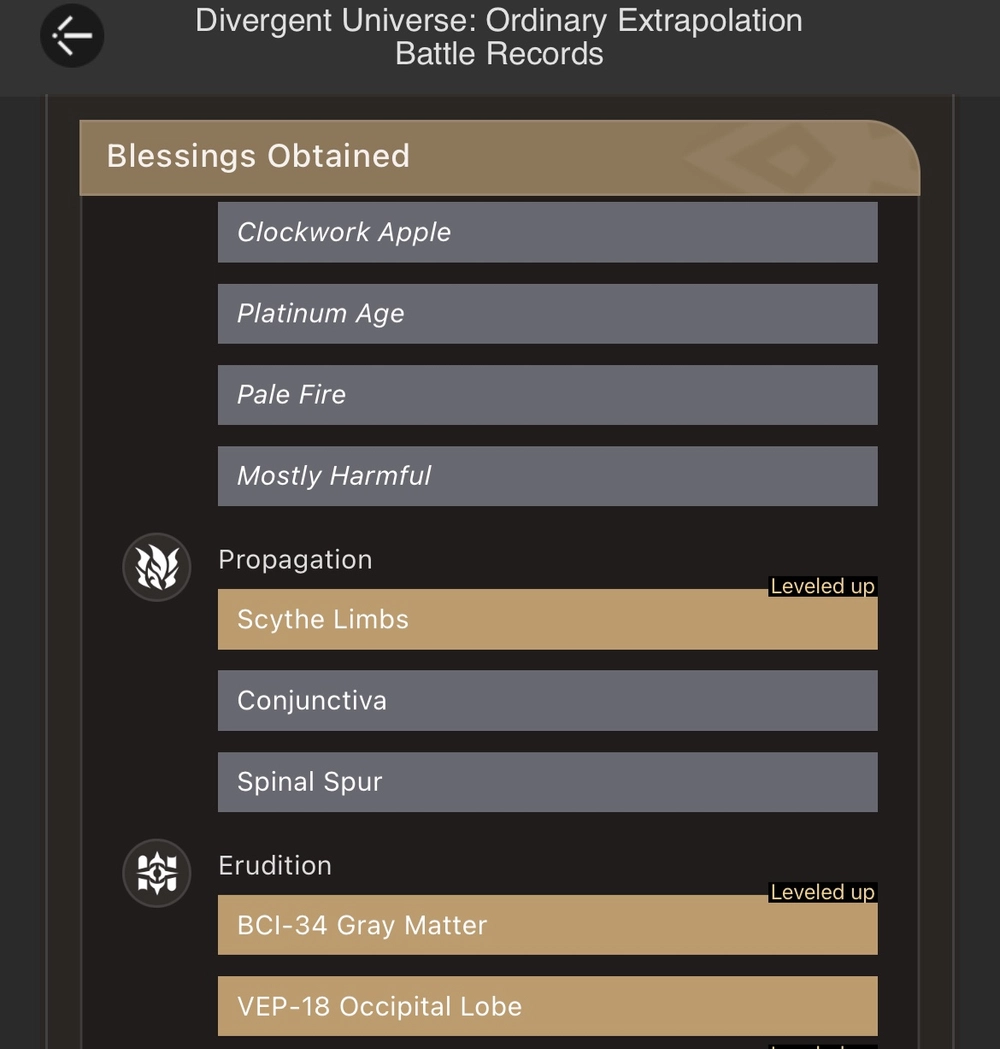
Task: Tap the Spinal Spur blessing
Action: [547, 782]
